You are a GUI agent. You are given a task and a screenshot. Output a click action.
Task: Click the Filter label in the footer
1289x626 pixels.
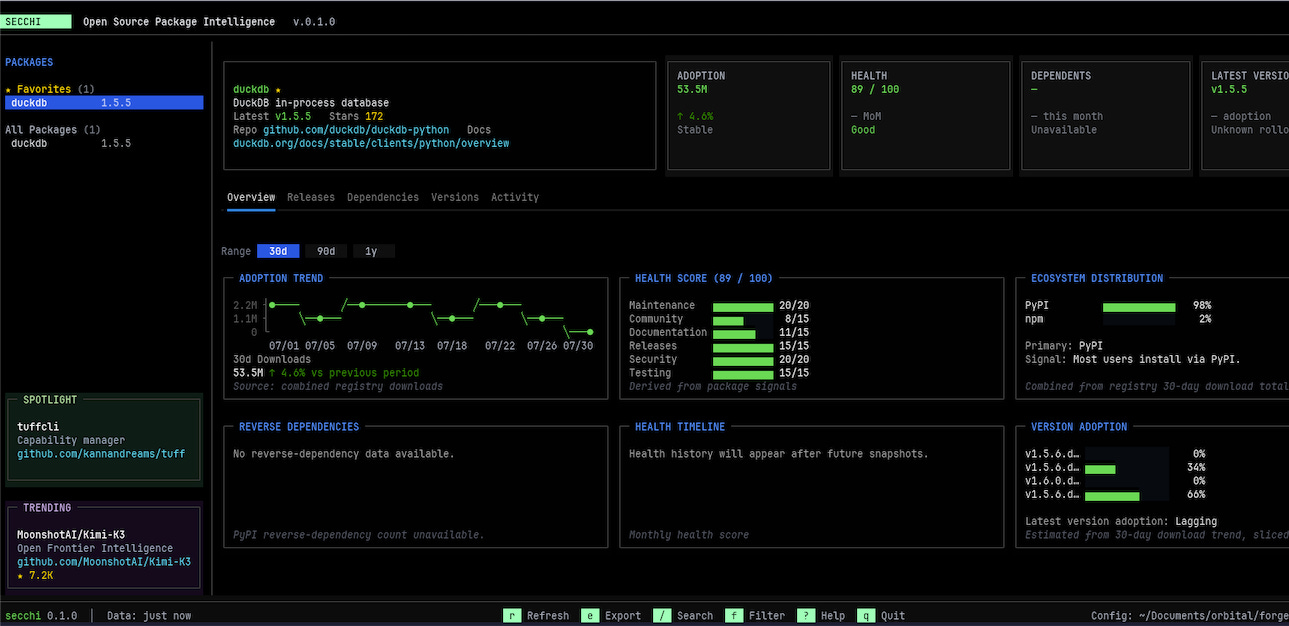click(767, 616)
